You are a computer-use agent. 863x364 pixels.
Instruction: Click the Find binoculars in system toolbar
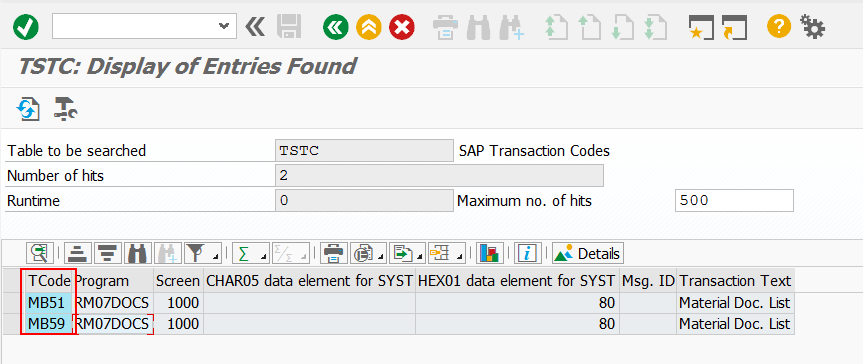pyautogui.click(x=478, y=27)
